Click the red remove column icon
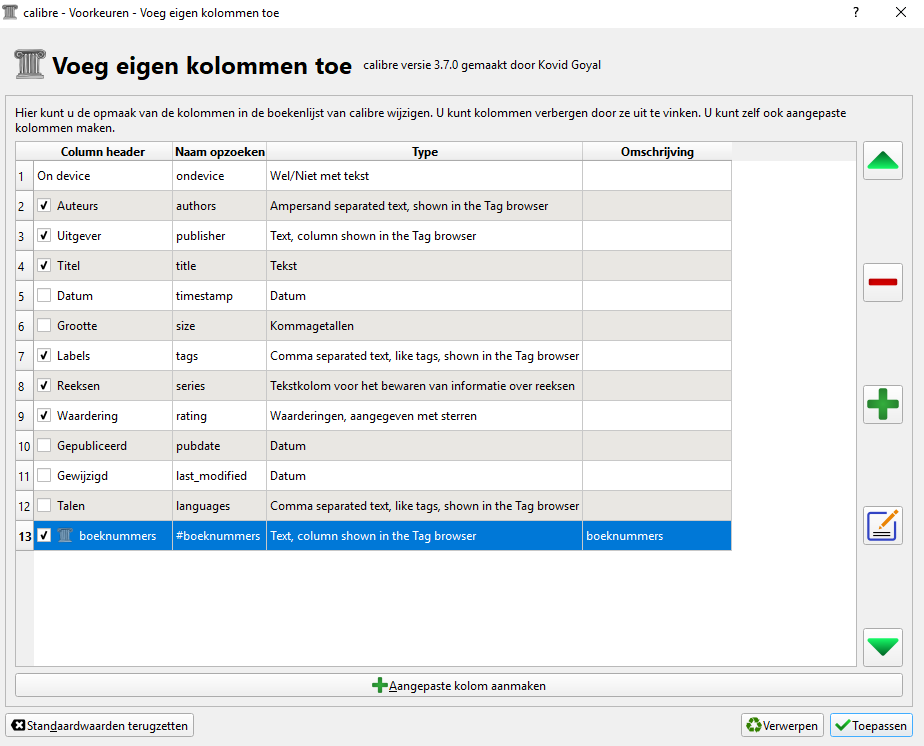Viewport: 924px width, 746px height. click(883, 283)
